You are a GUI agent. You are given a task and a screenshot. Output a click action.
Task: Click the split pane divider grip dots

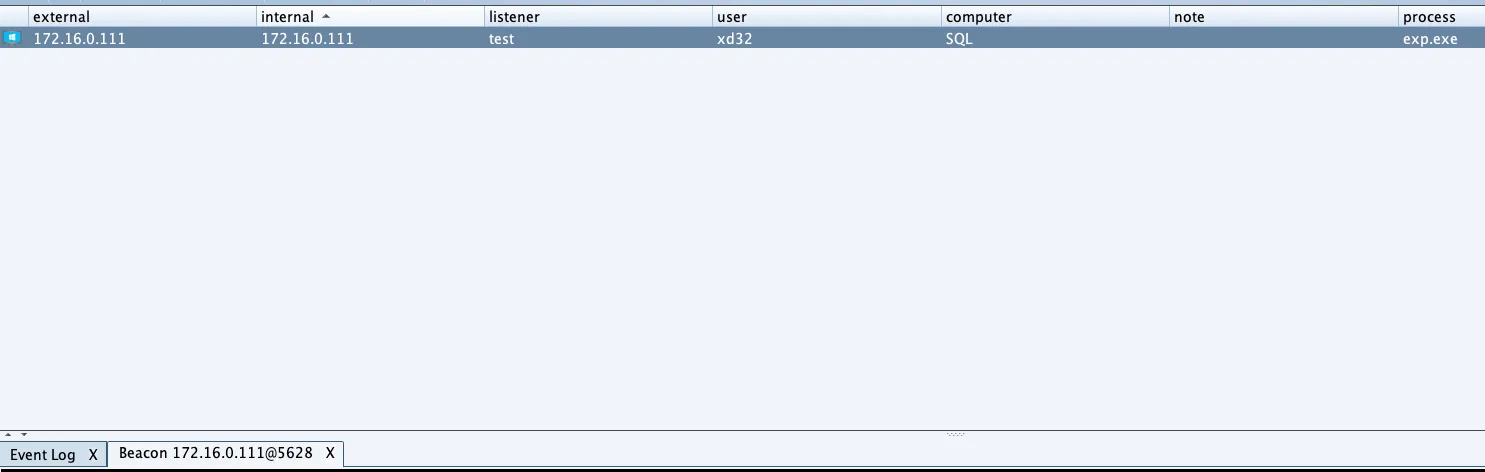[955, 434]
